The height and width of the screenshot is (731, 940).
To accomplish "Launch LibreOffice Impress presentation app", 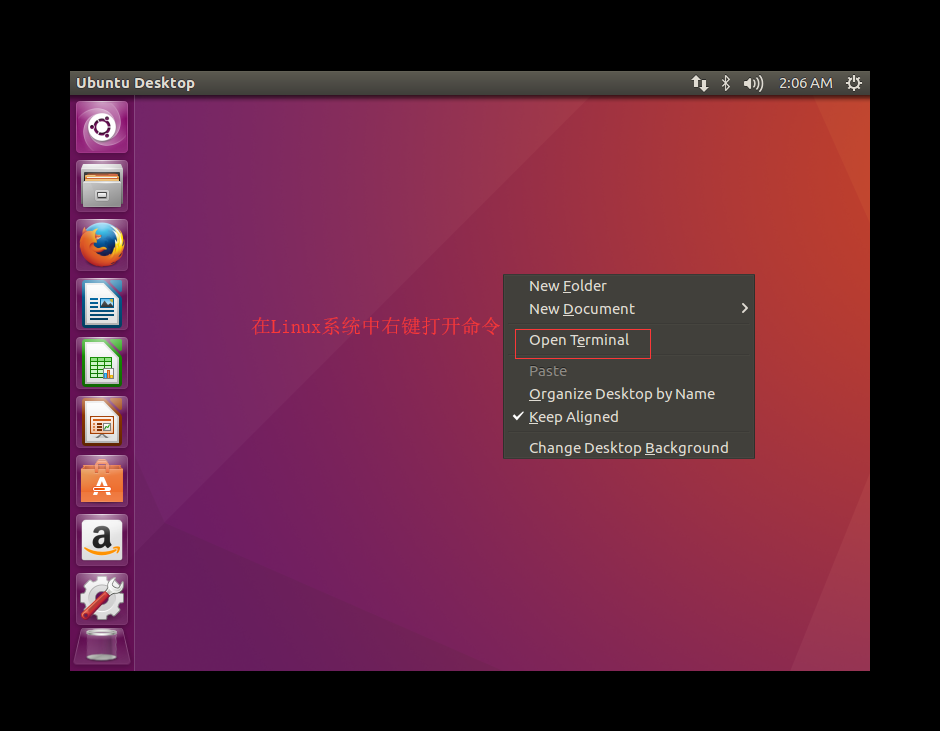I will click(102, 422).
